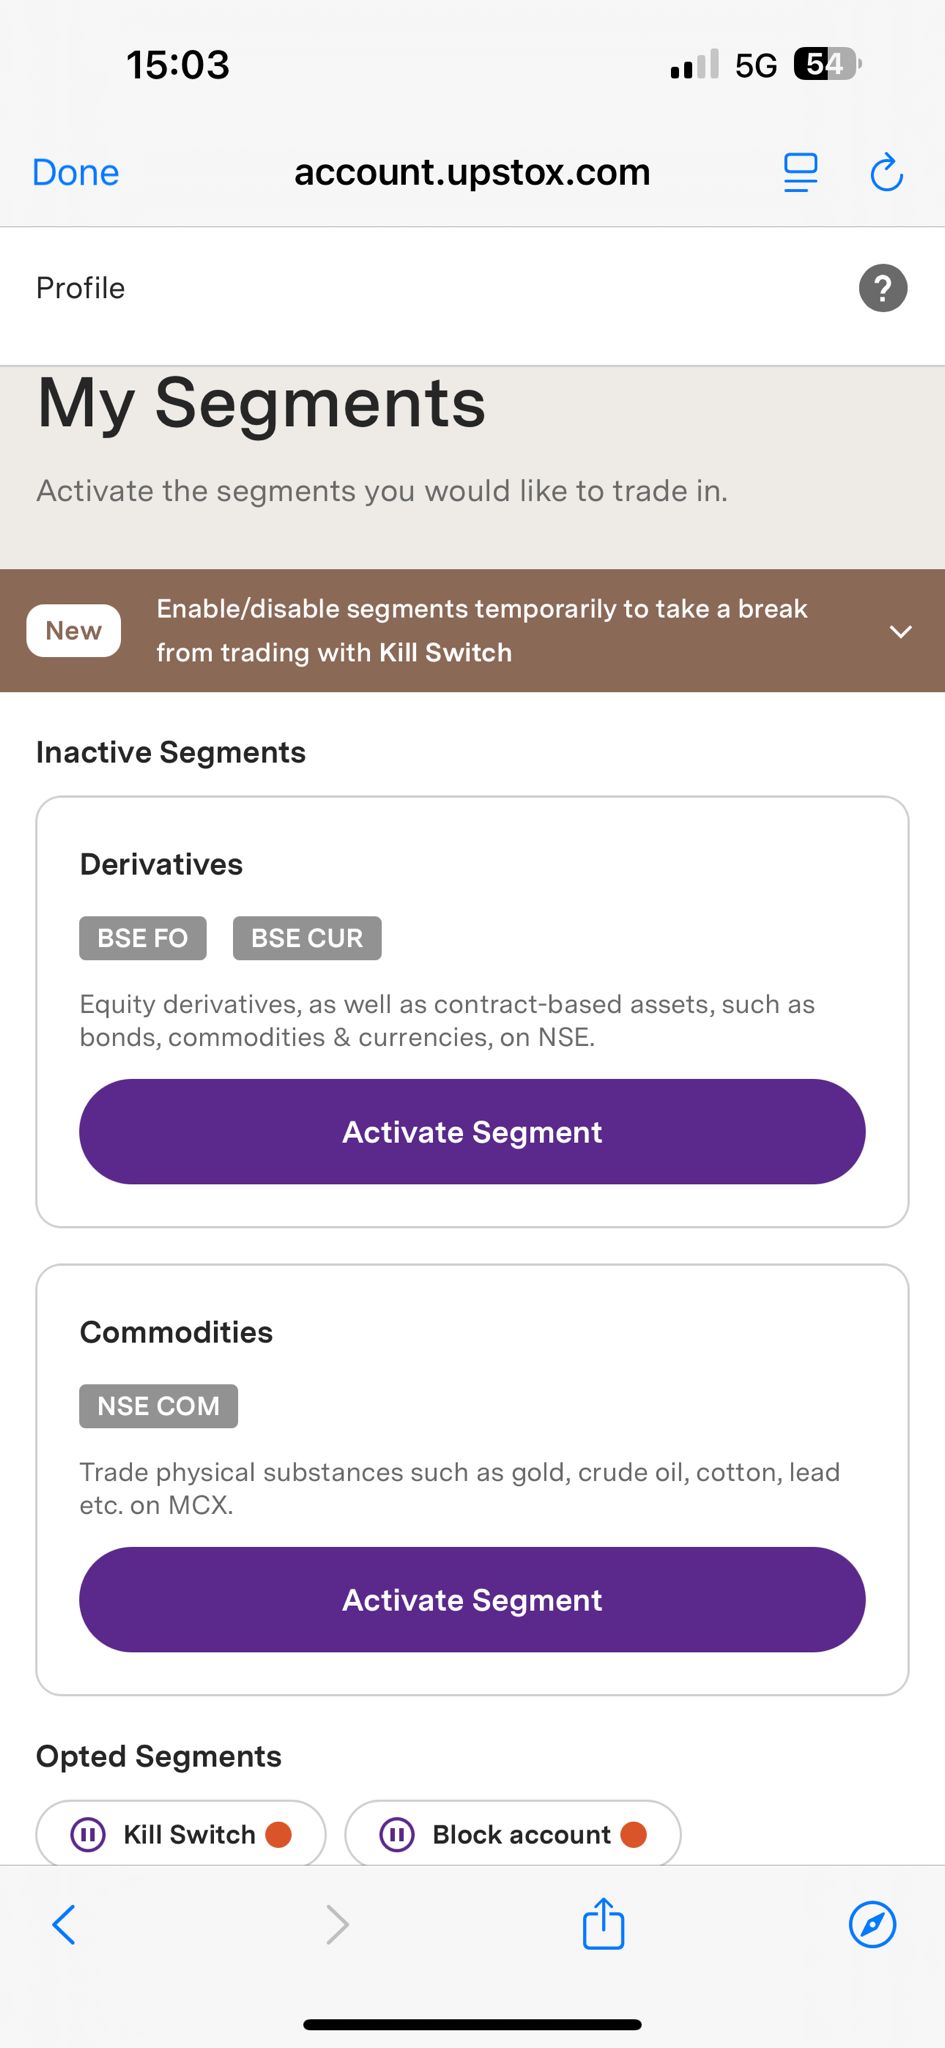
Task: Tap the browser forward arrow
Action: tap(338, 1924)
